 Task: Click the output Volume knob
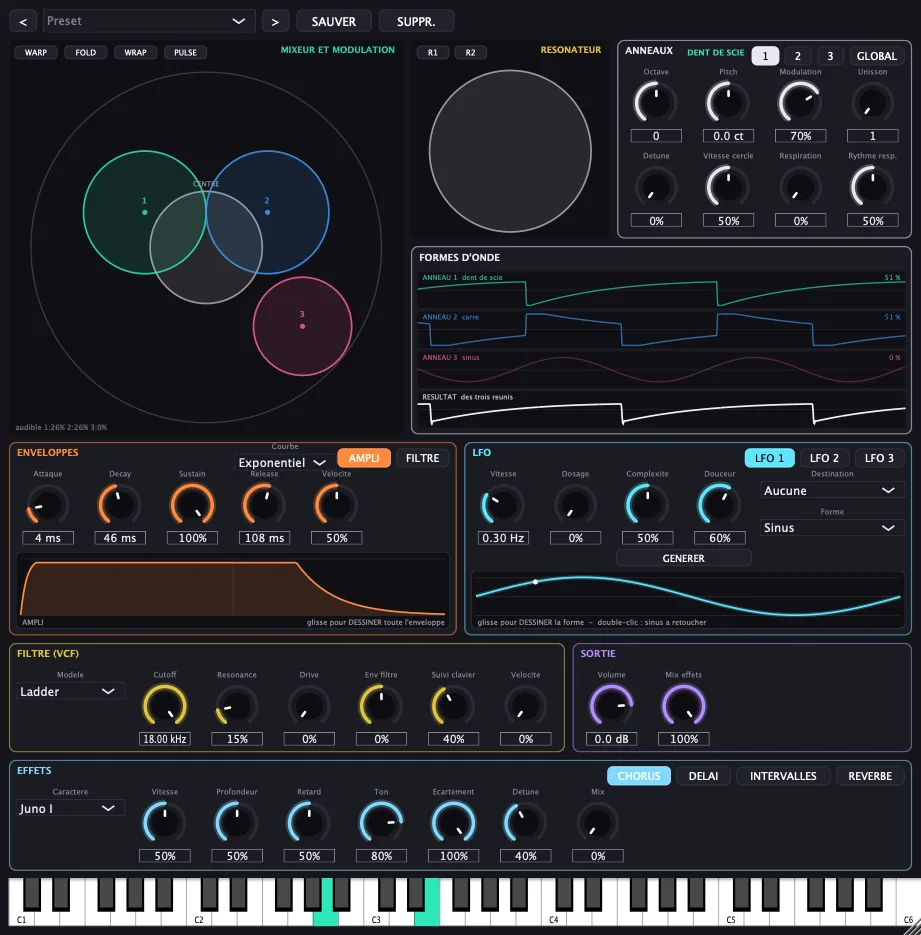(x=611, y=706)
